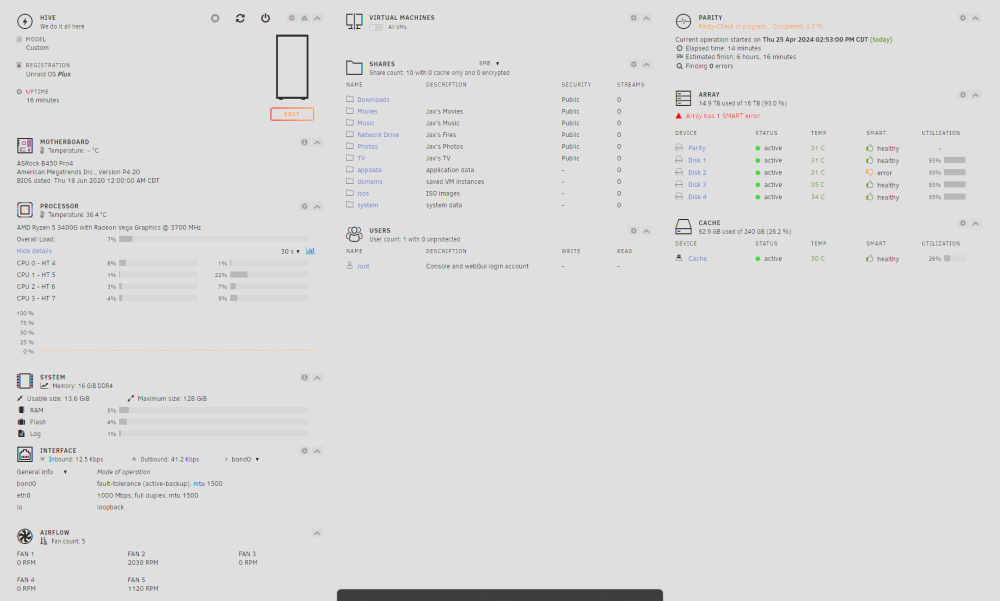Click the folder icon beside Movies
Viewport: 1000px width, 601px height.
pyautogui.click(x=349, y=110)
